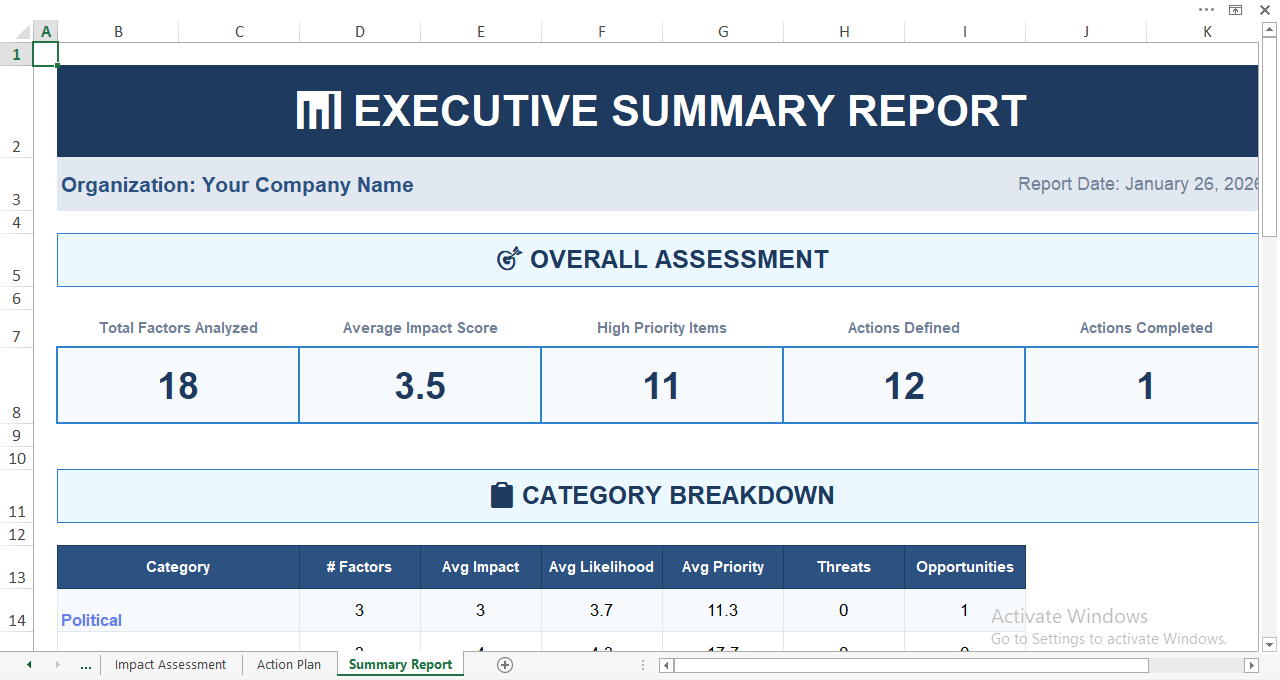Select row 2 header
Image resolution: width=1280 pixels, height=680 pixels.
click(x=16, y=112)
